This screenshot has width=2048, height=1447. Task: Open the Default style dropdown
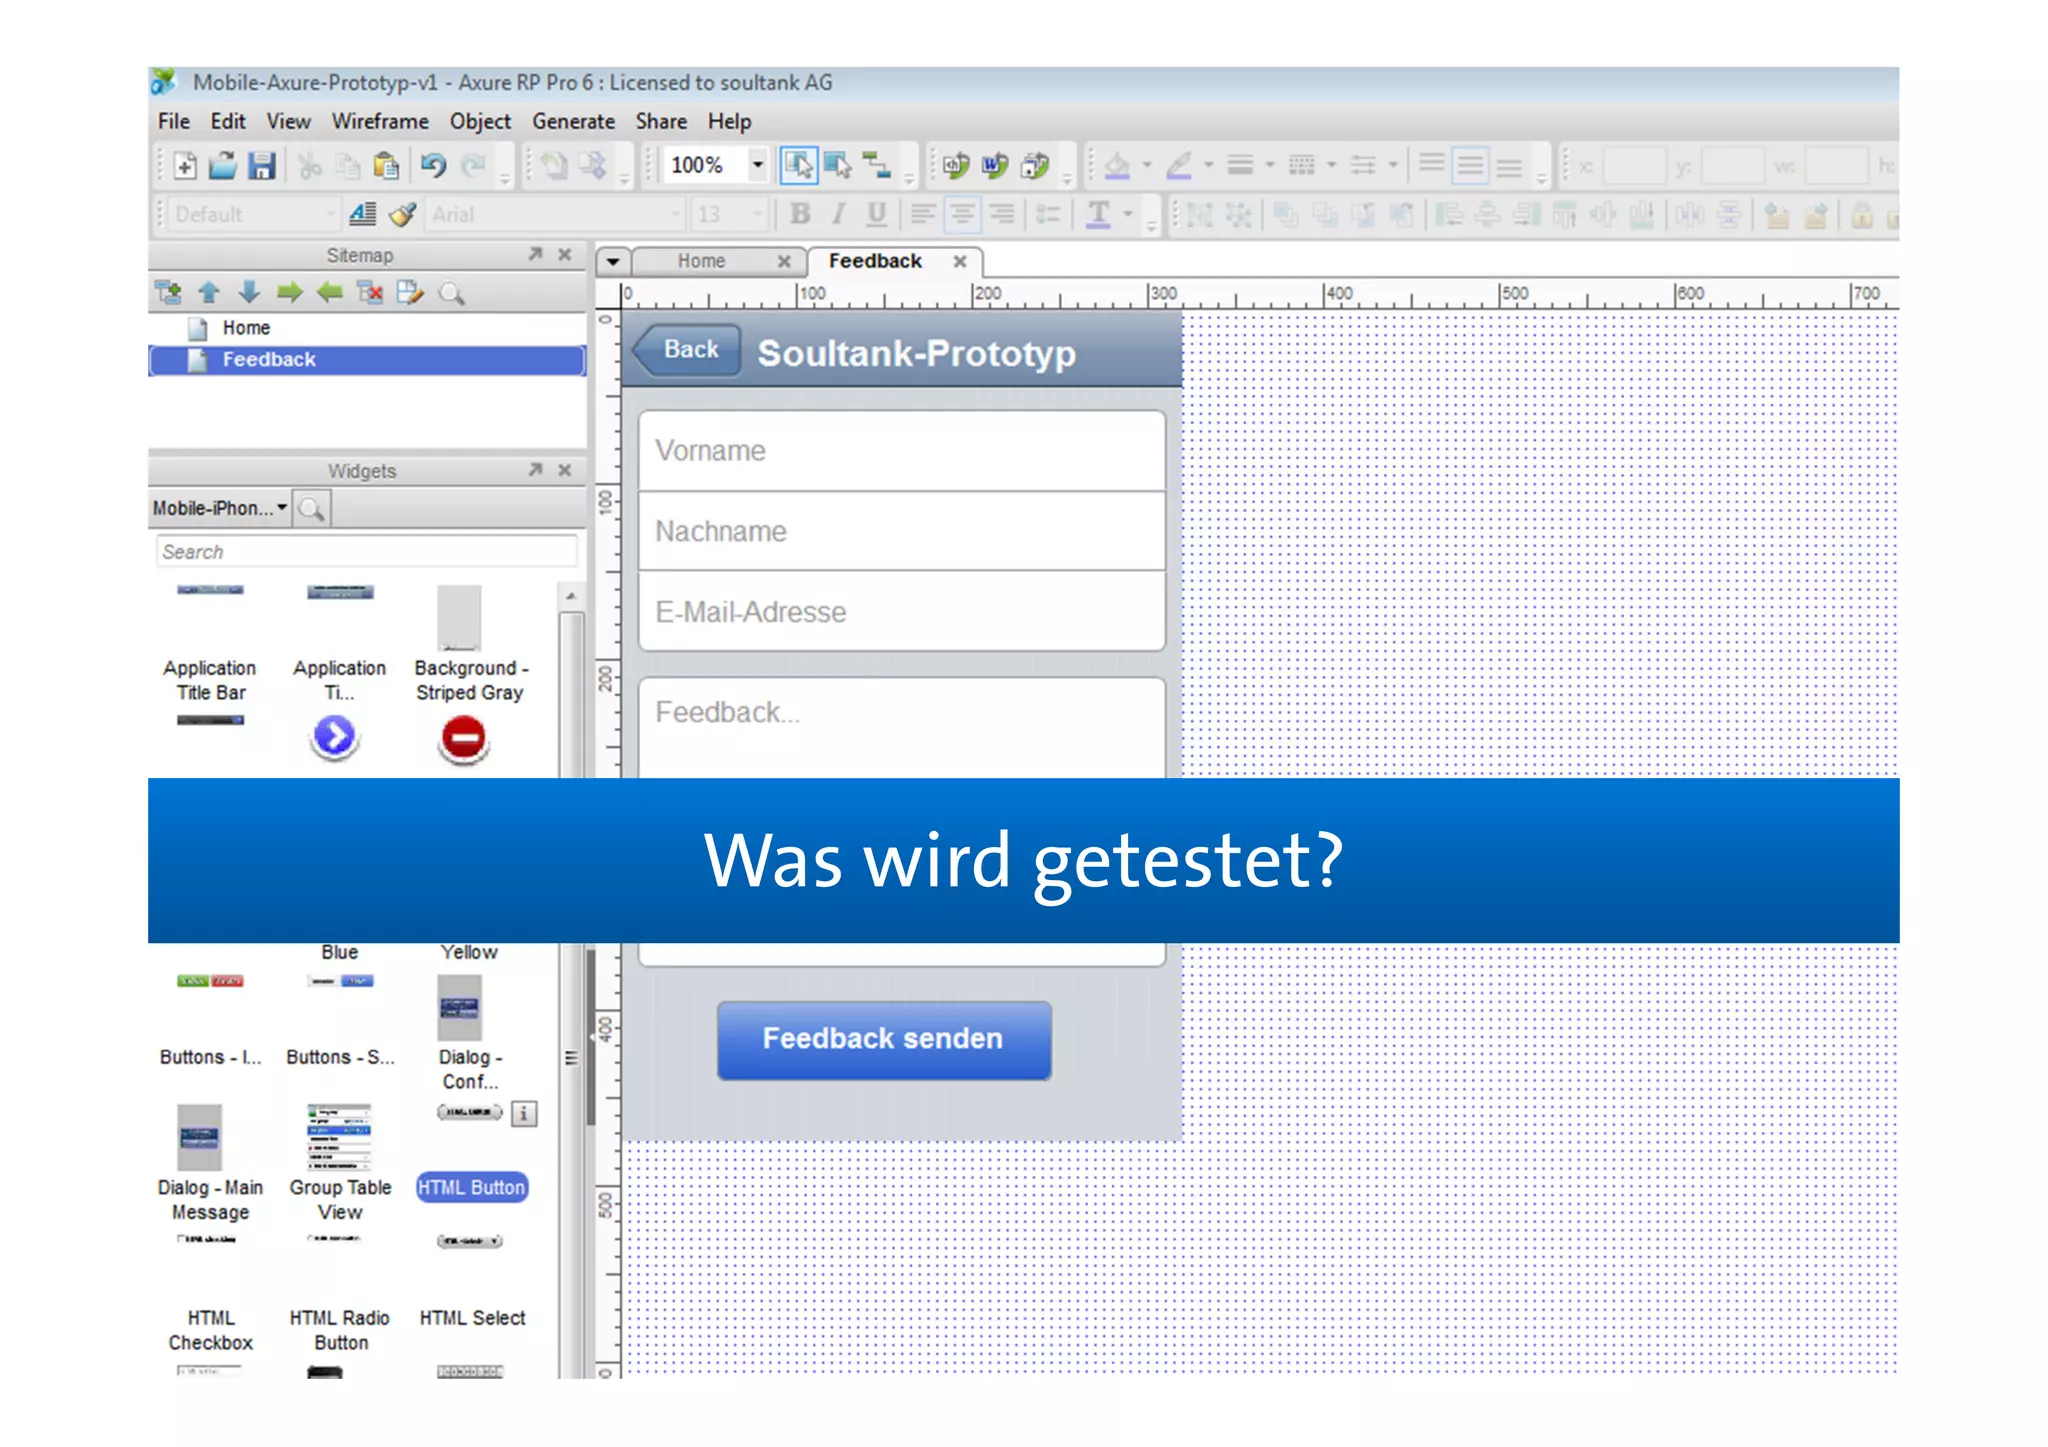pyautogui.click(x=330, y=214)
